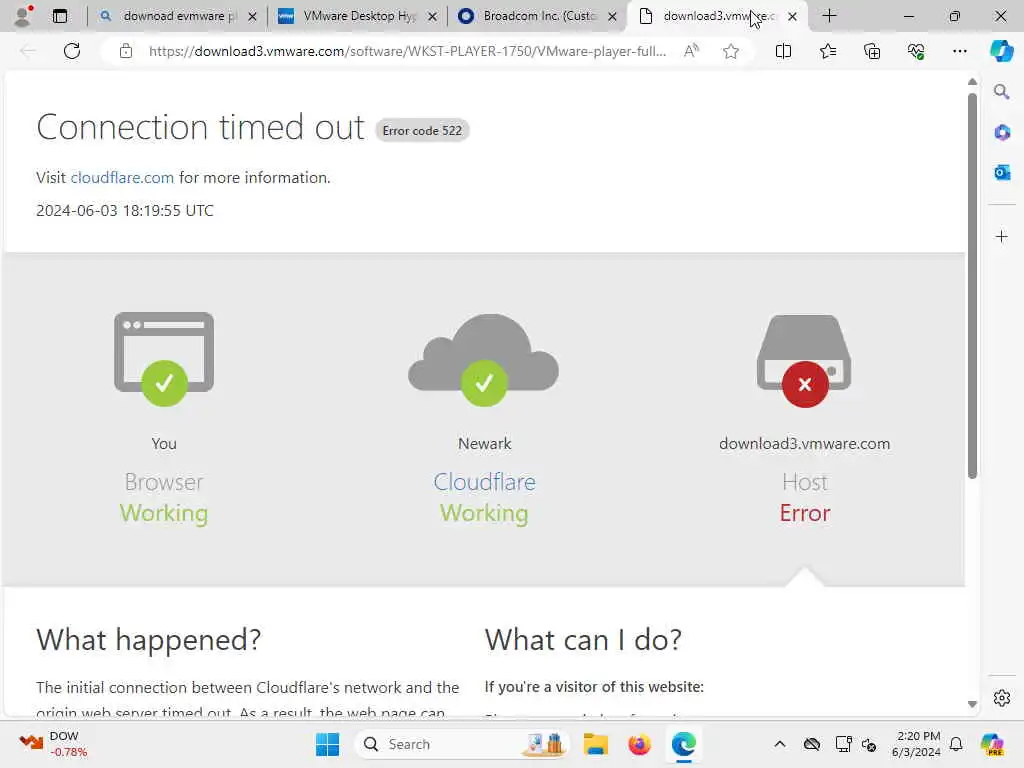The height and width of the screenshot is (768, 1024).
Task: Click the address bar URL
Action: (408, 51)
